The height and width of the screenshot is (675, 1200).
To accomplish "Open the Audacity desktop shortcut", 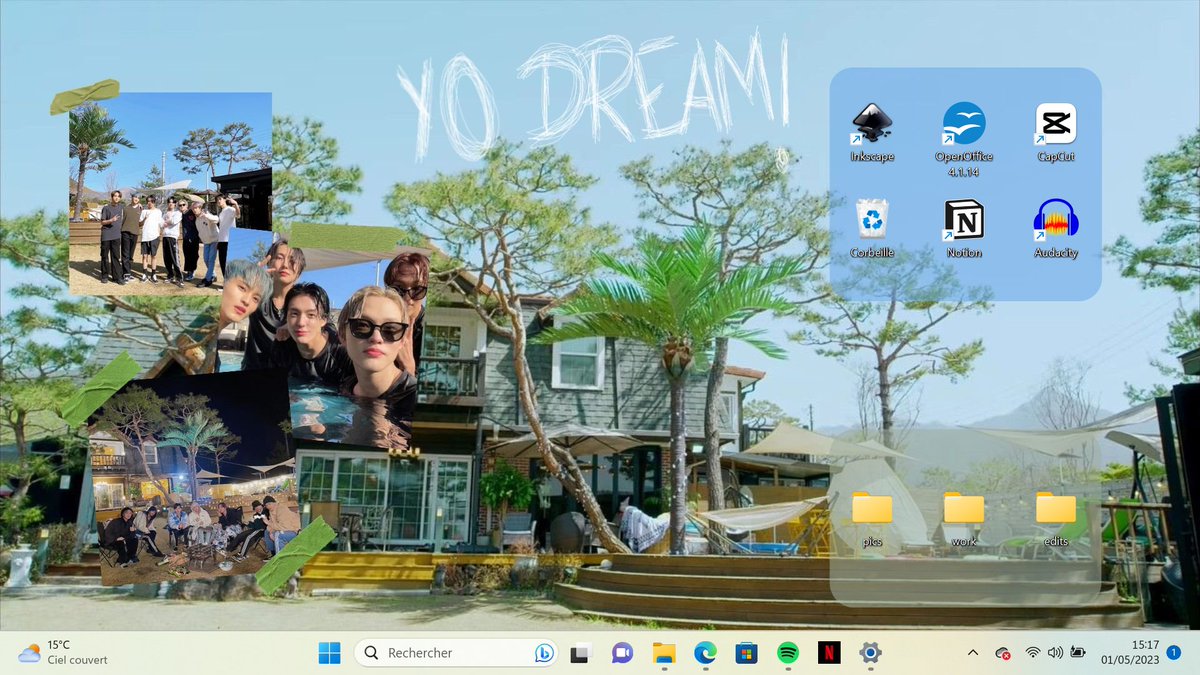I will [1056, 228].
